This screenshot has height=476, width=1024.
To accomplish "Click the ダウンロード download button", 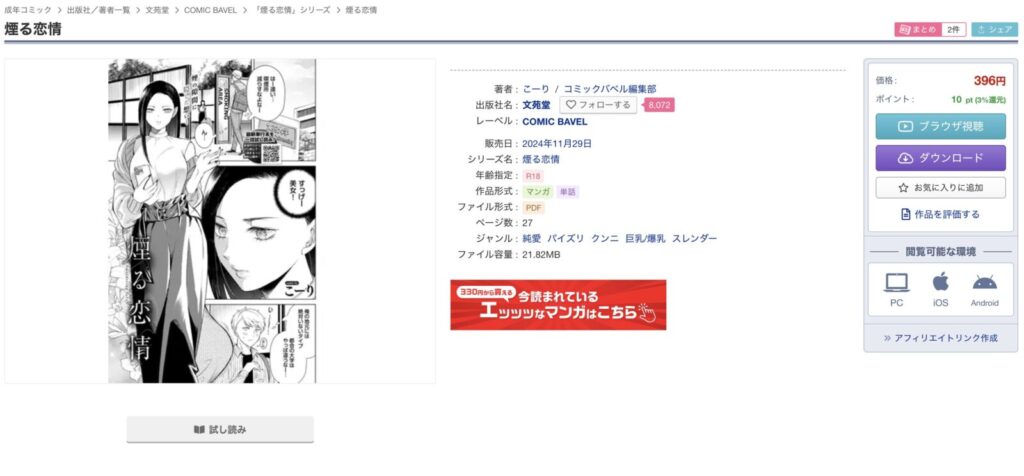I will pyautogui.click(x=940, y=158).
